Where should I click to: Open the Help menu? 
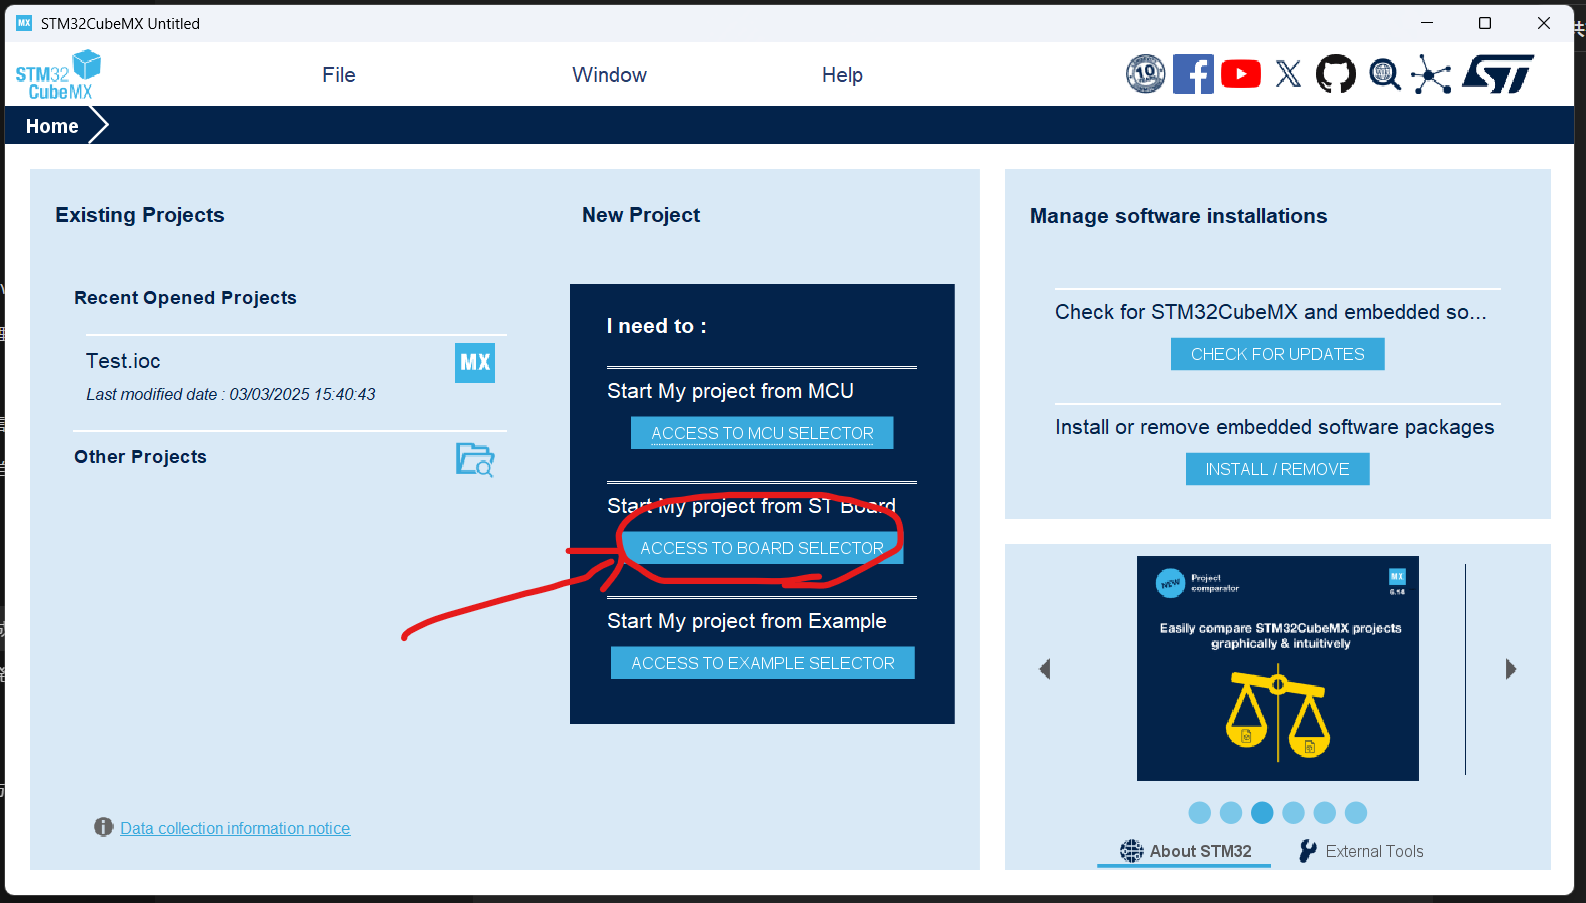coord(842,75)
